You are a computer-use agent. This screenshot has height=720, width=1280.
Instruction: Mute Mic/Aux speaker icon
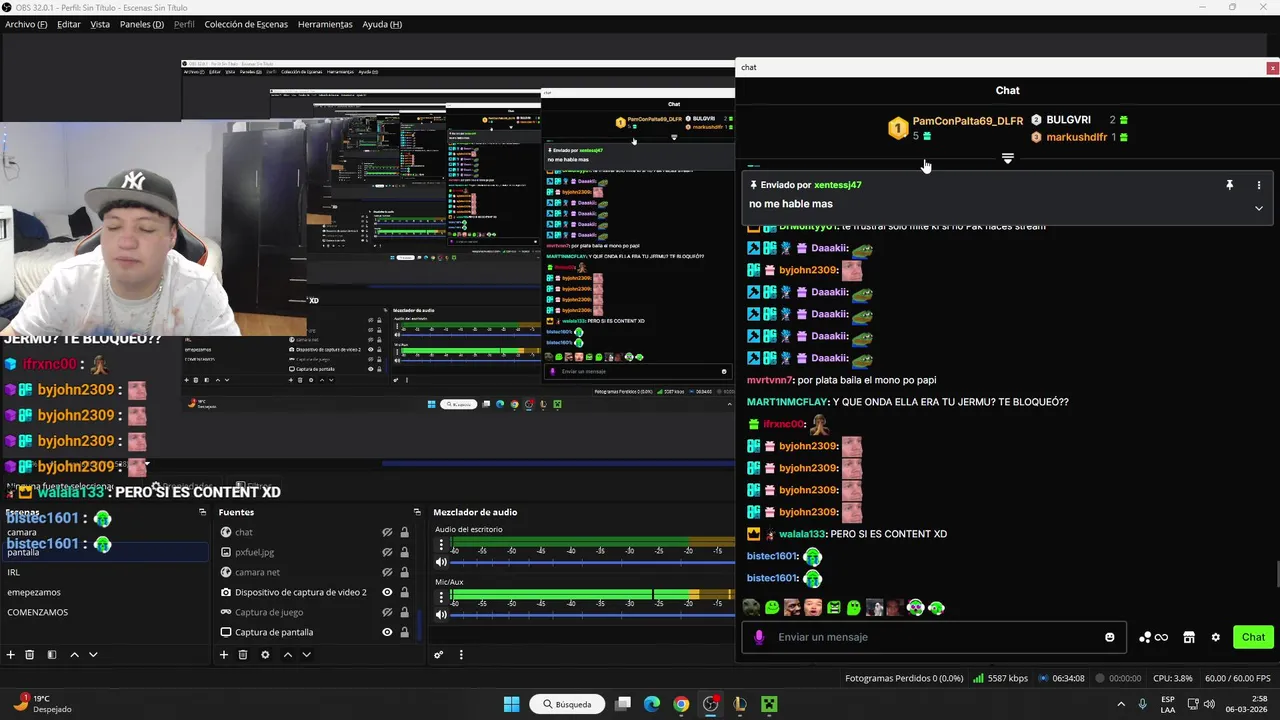(x=441, y=614)
